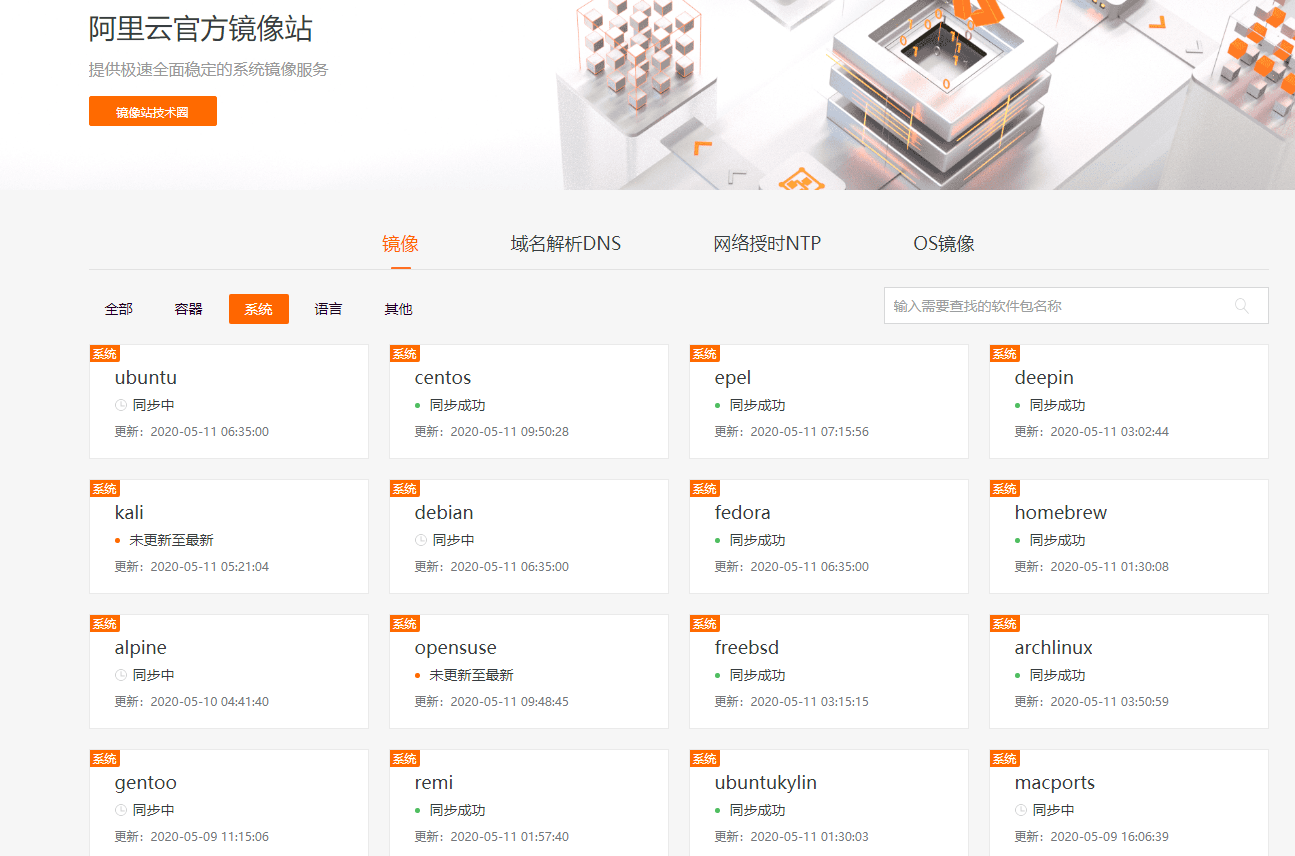Open the 网络授时NTP tab
This screenshot has width=1295, height=856.
coord(767,244)
